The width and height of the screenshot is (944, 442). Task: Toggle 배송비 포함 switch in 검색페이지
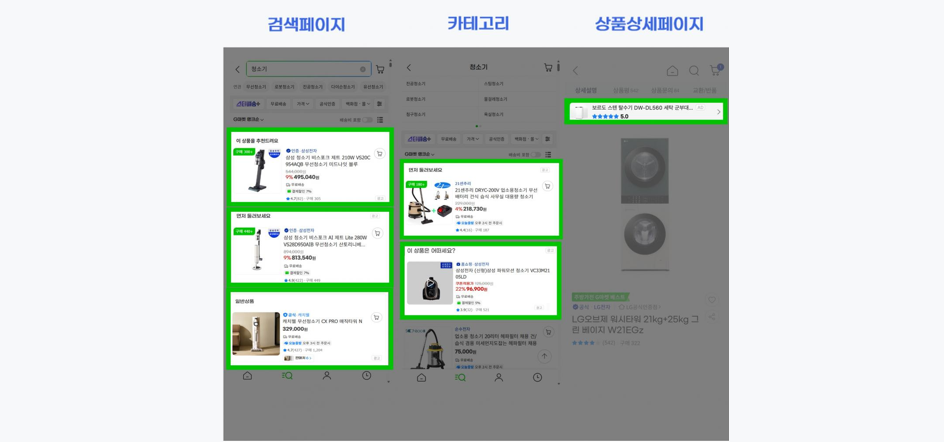(x=367, y=120)
